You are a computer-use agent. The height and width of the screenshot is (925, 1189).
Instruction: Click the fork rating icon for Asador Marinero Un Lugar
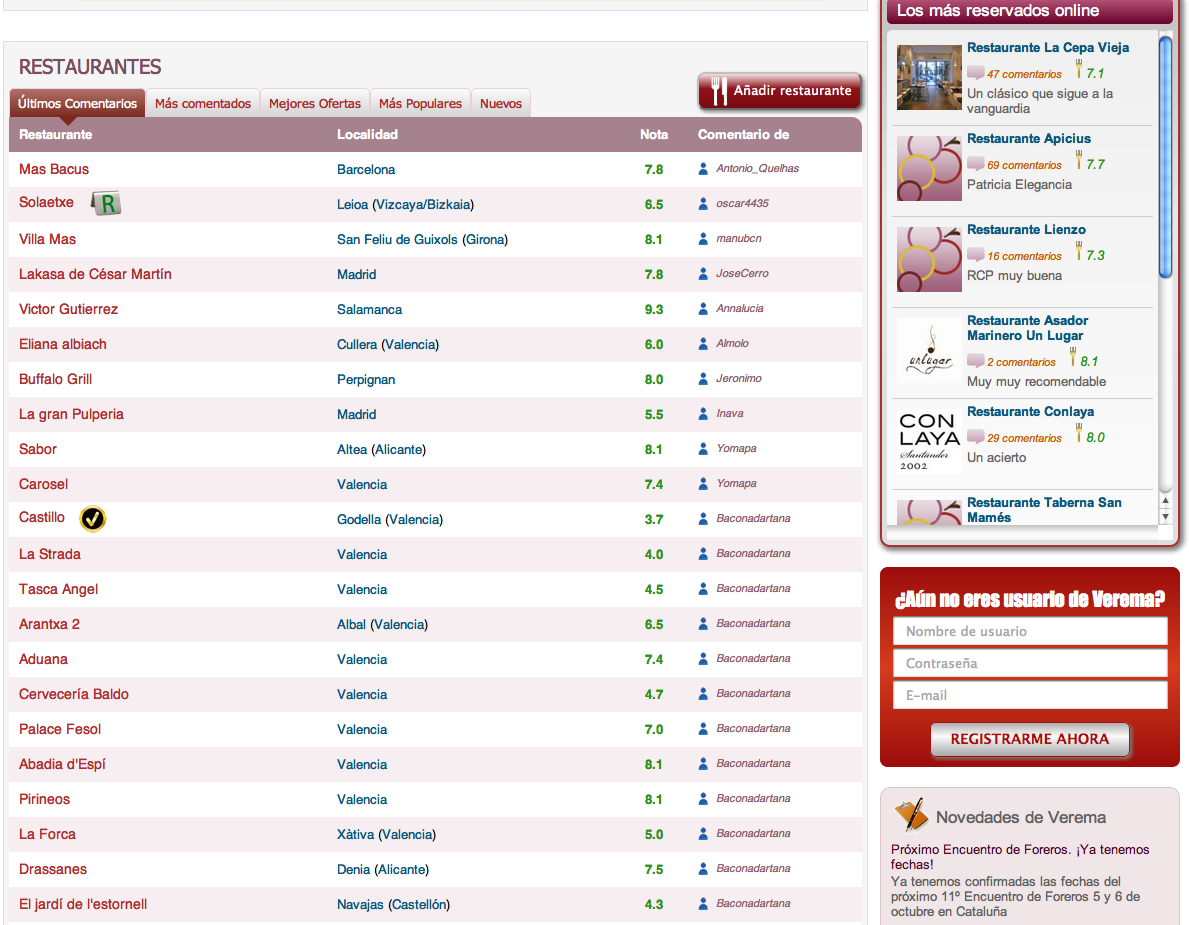point(1072,358)
